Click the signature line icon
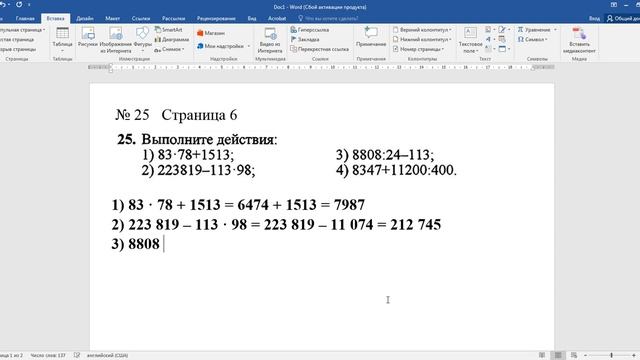Screen dimensions: 640x360 pyautogui.click(x=503, y=30)
